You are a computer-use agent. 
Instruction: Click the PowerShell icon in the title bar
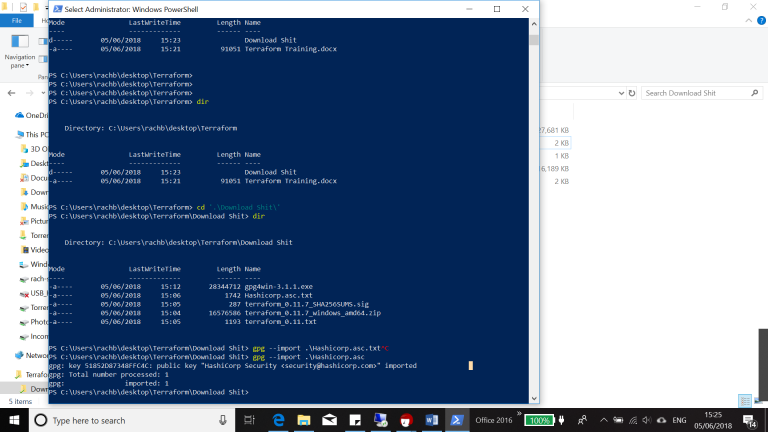[x=57, y=9]
